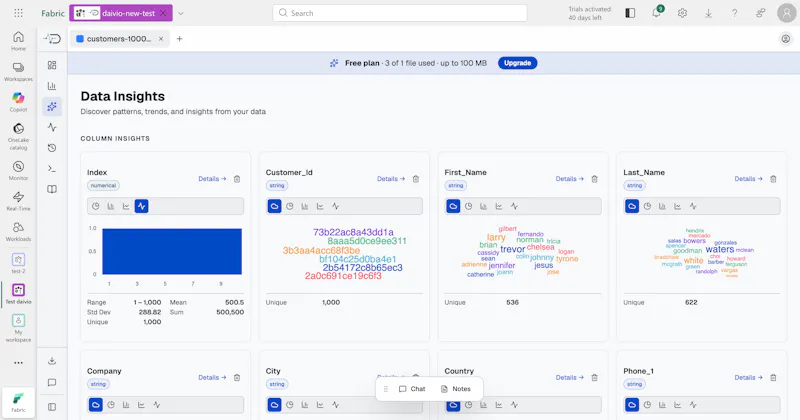This screenshot has height=420, width=800.
Task: Click the drag handle on Chat/Notes bar
Action: click(x=386, y=389)
